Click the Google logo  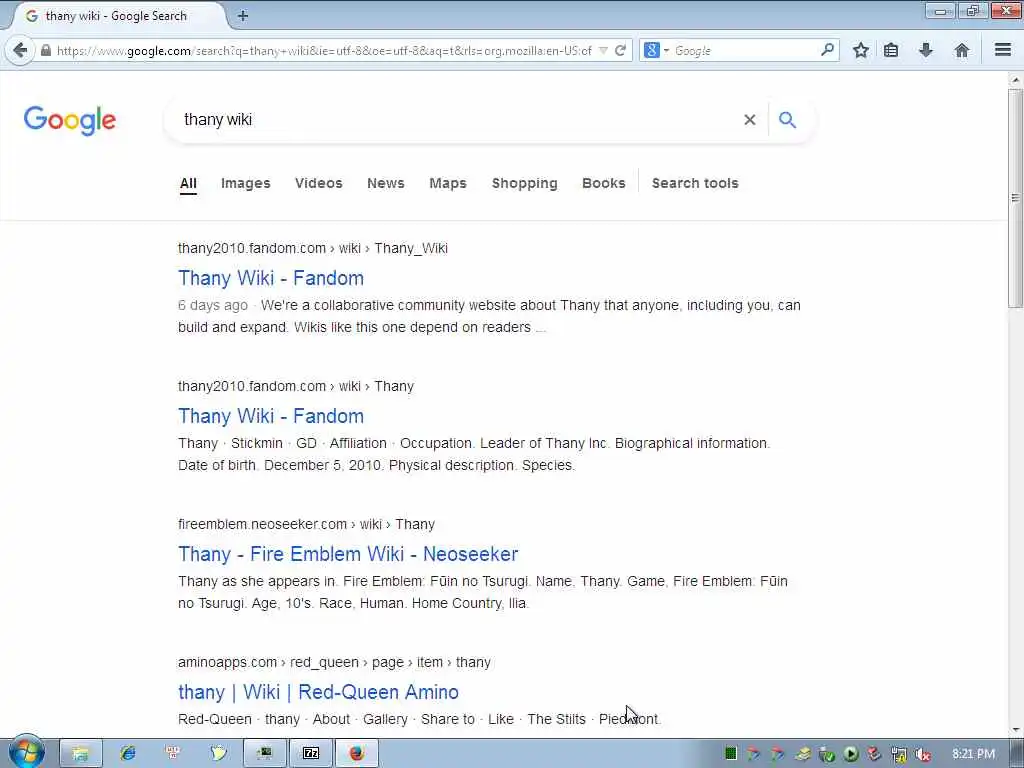[x=70, y=120]
